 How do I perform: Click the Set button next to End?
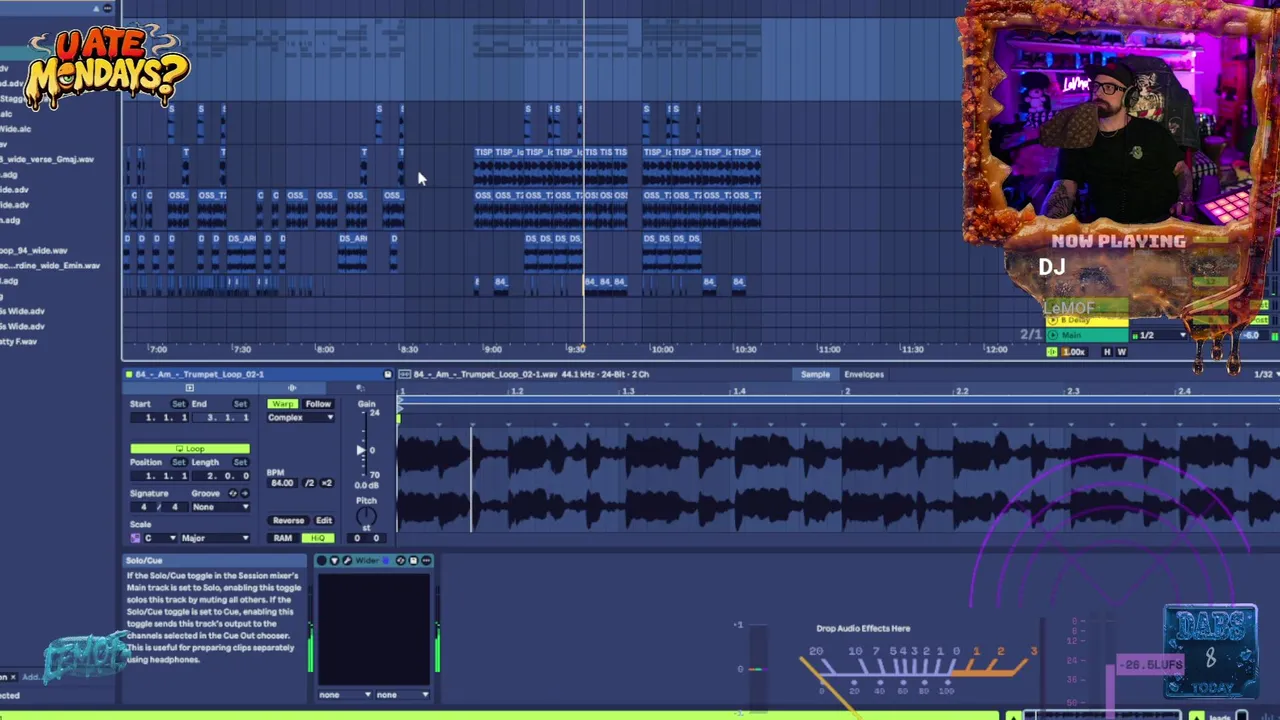(x=240, y=404)
